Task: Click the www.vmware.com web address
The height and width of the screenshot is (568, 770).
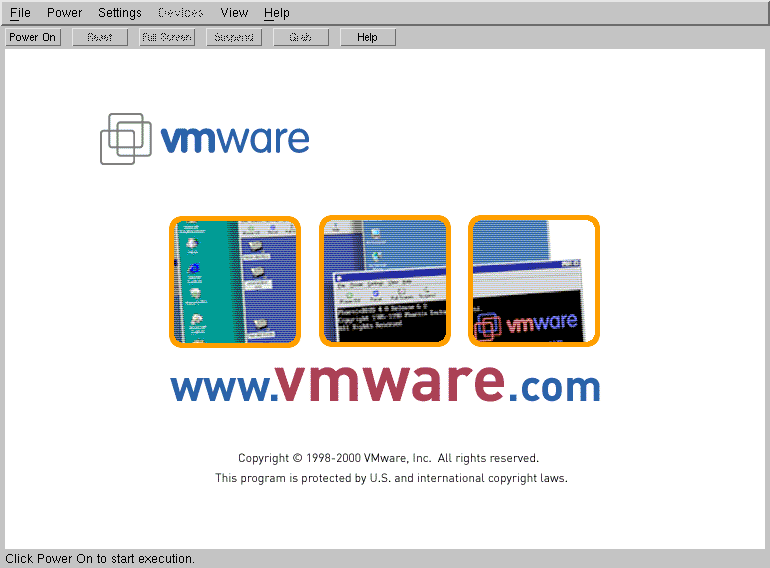Action: click(x=385, y=384)
